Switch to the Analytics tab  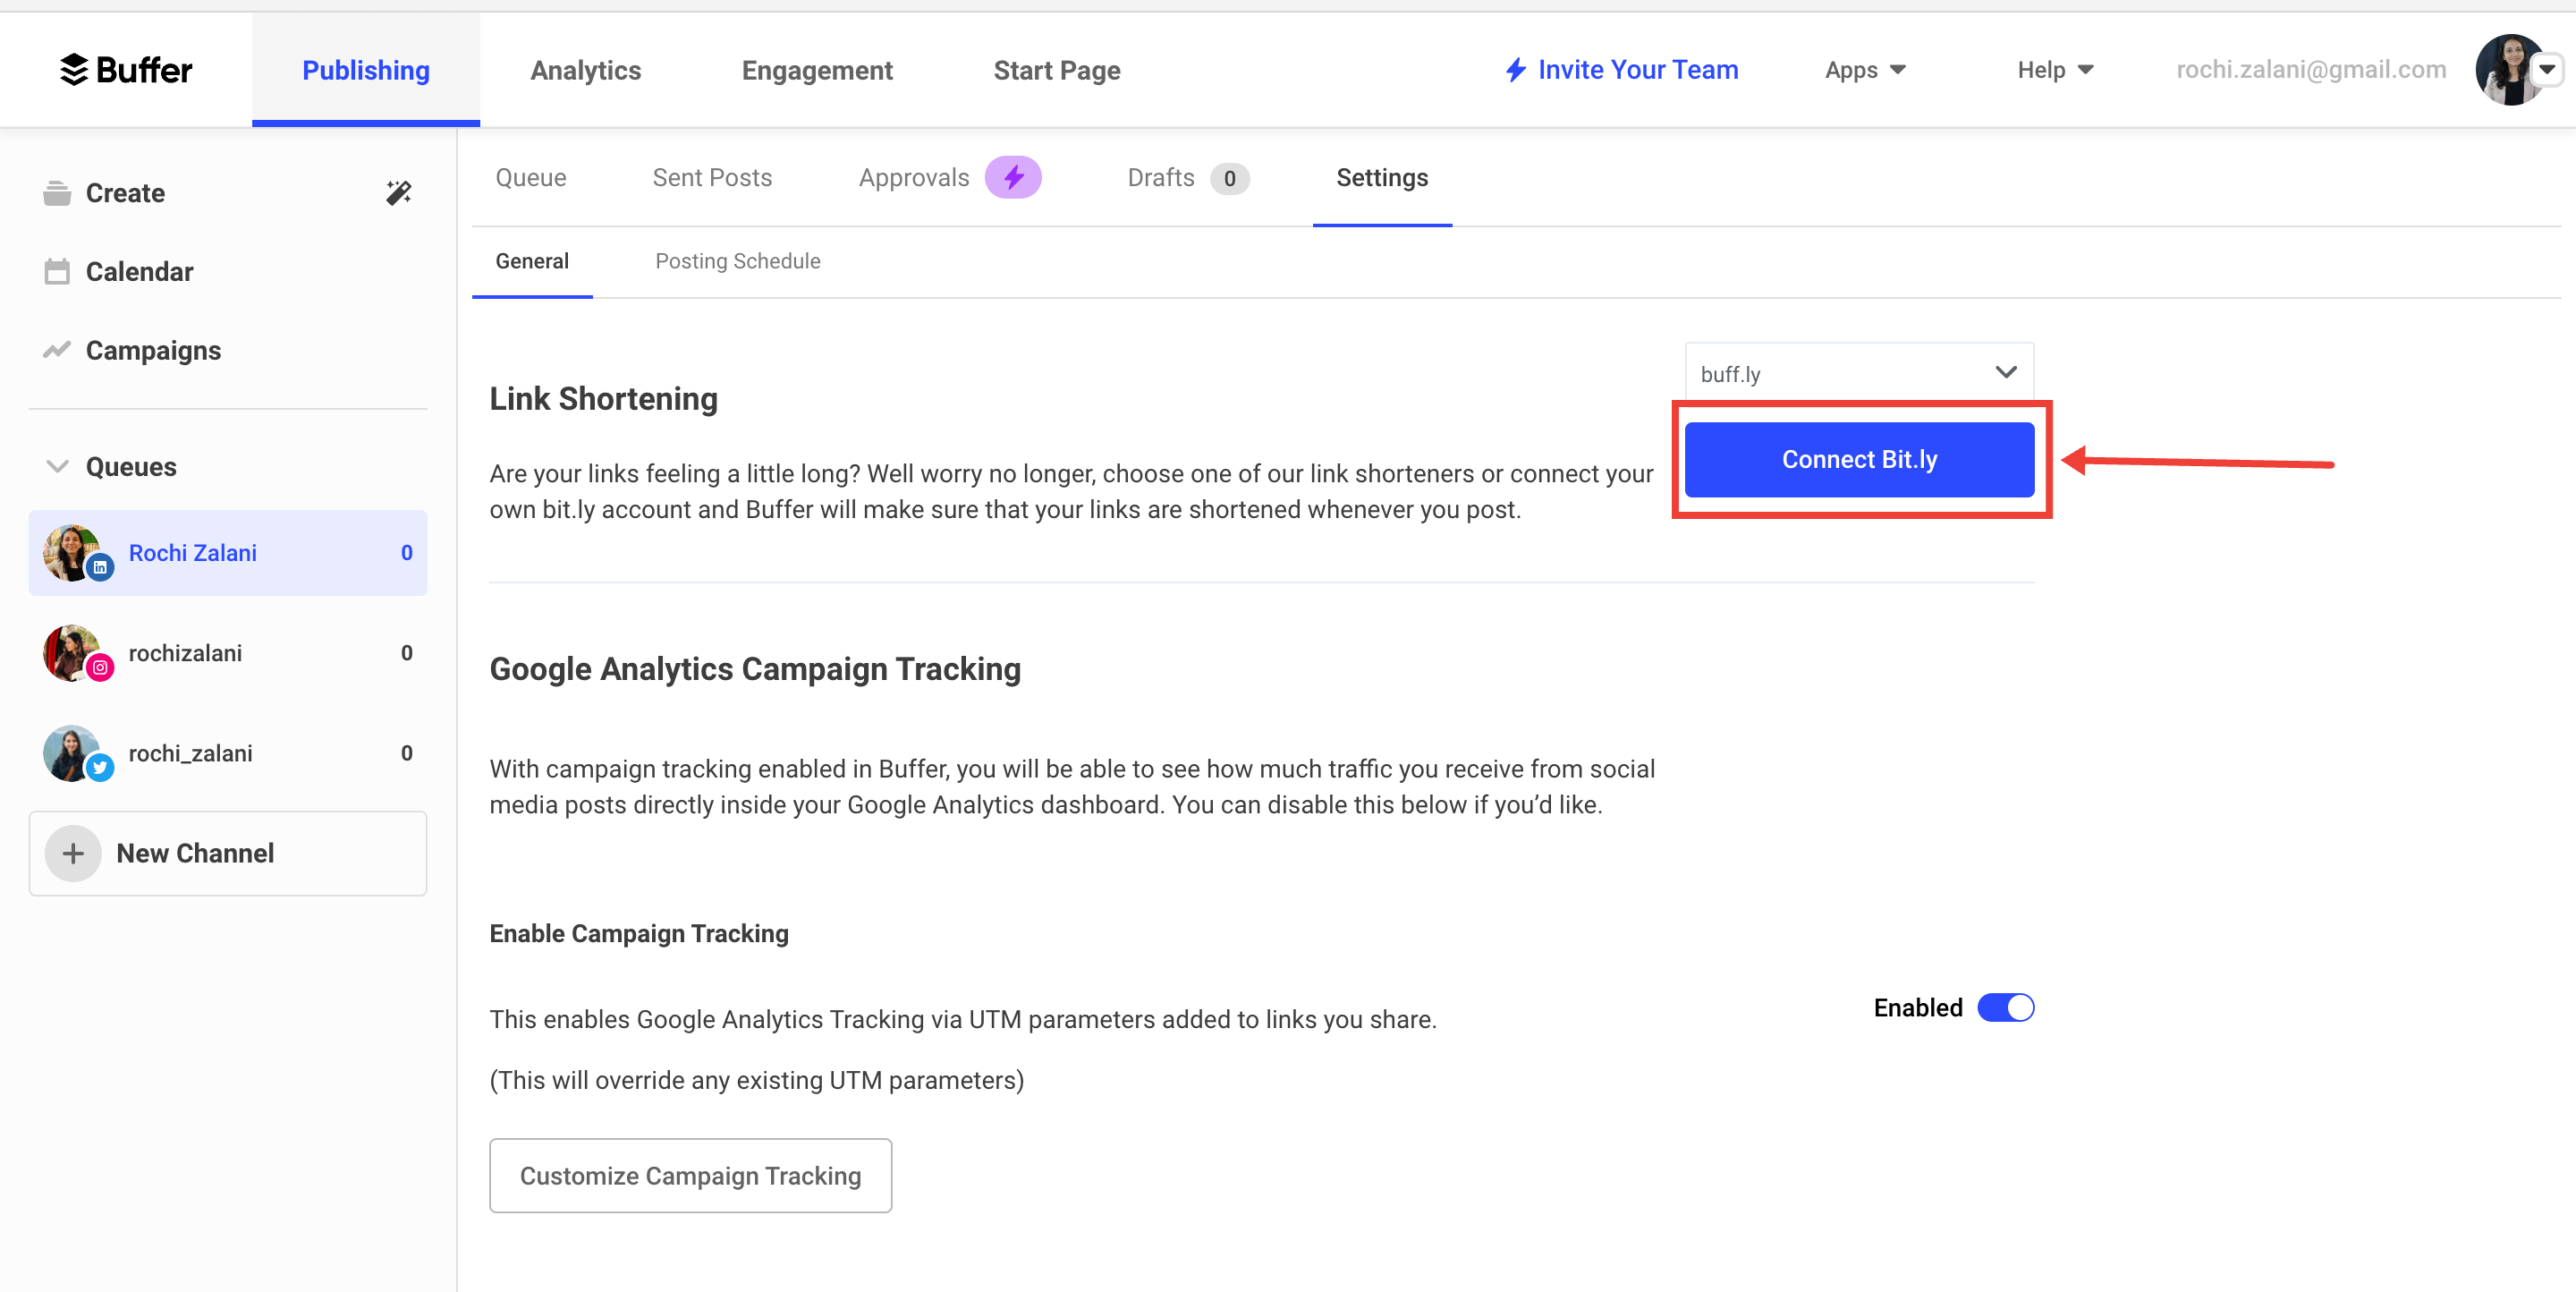click(583, 69)
